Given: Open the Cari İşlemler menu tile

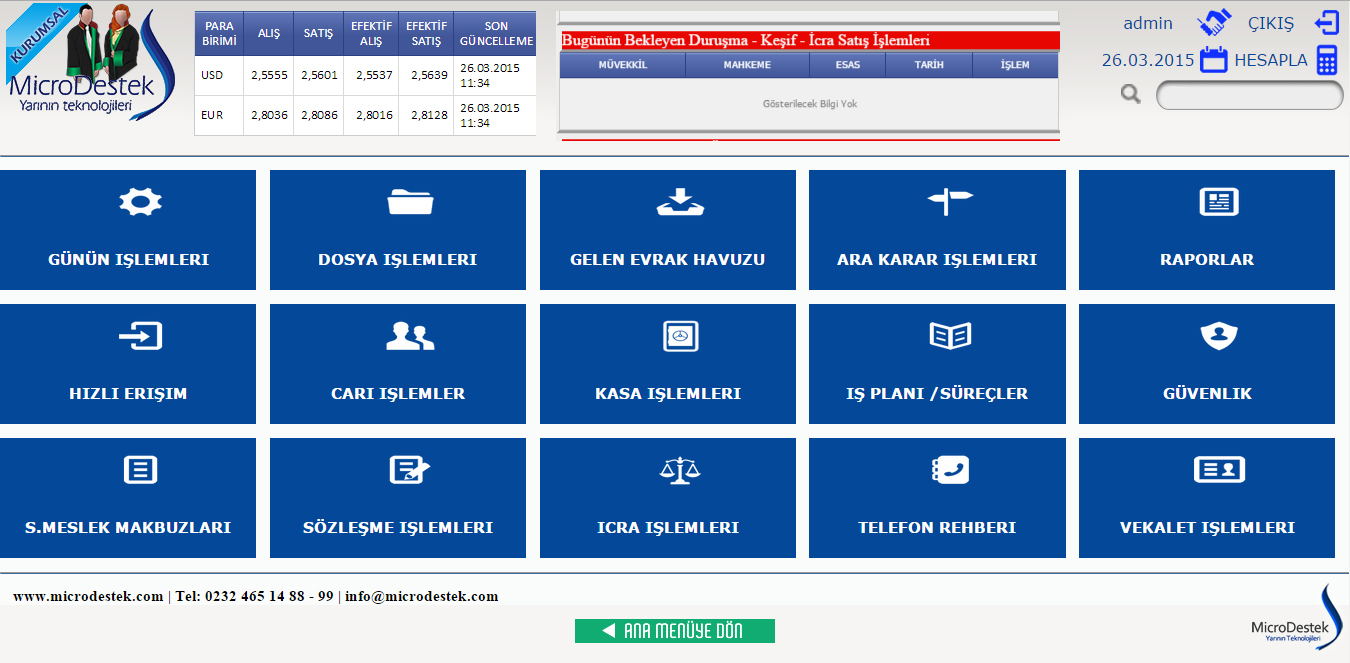Looking at the screenshot, I should [x=398, y=364].
